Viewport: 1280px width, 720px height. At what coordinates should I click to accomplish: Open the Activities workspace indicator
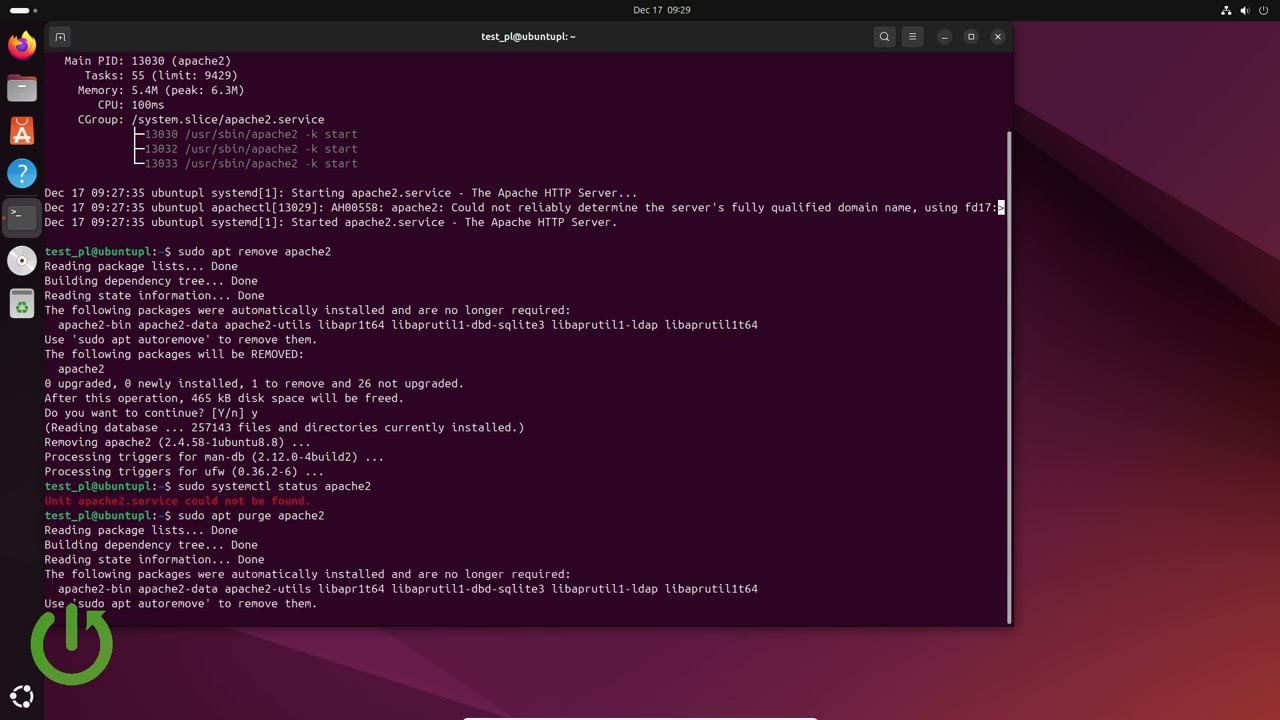coord(23,10)
